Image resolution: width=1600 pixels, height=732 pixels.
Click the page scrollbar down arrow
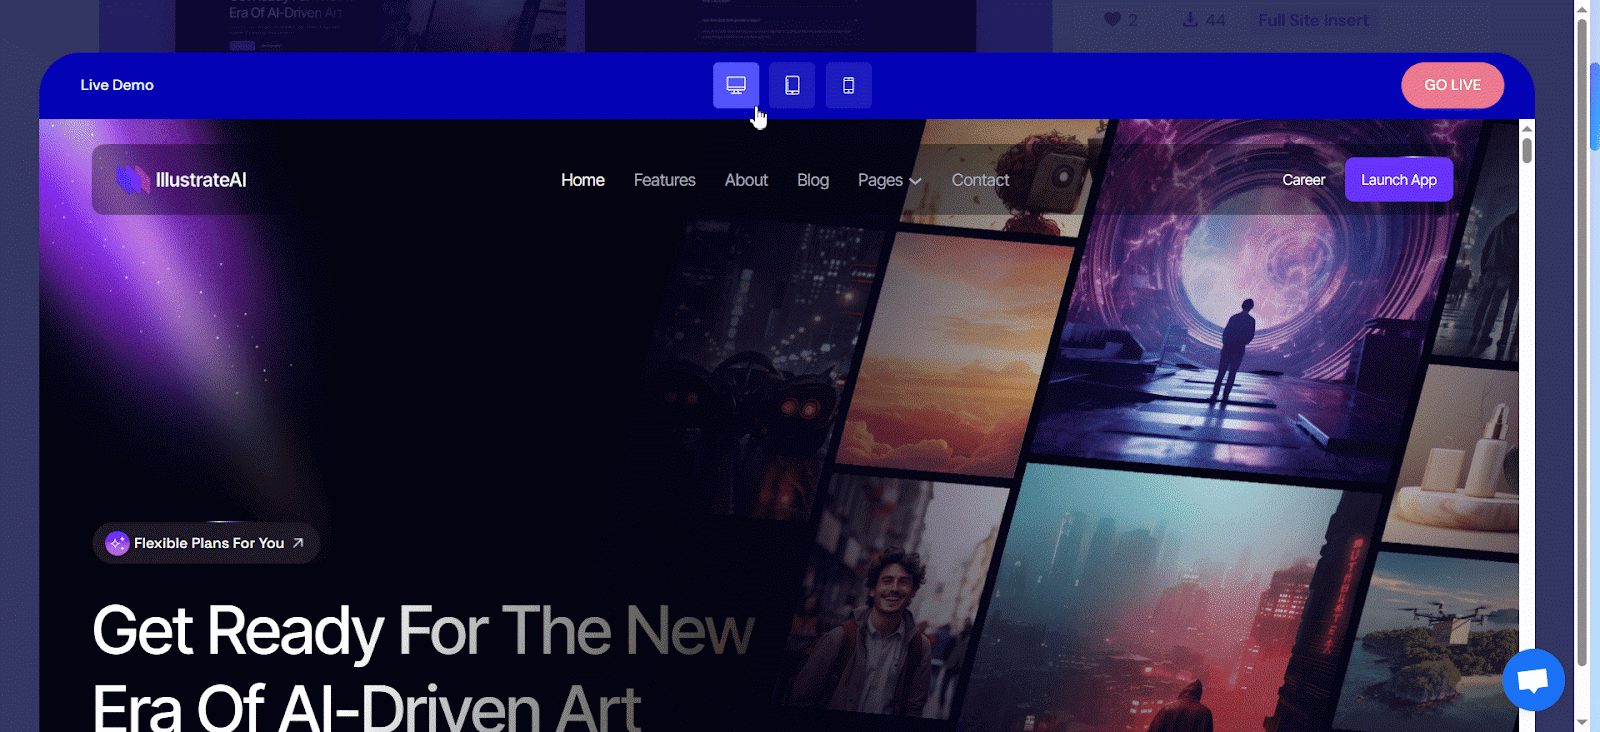pos(1582,721)
